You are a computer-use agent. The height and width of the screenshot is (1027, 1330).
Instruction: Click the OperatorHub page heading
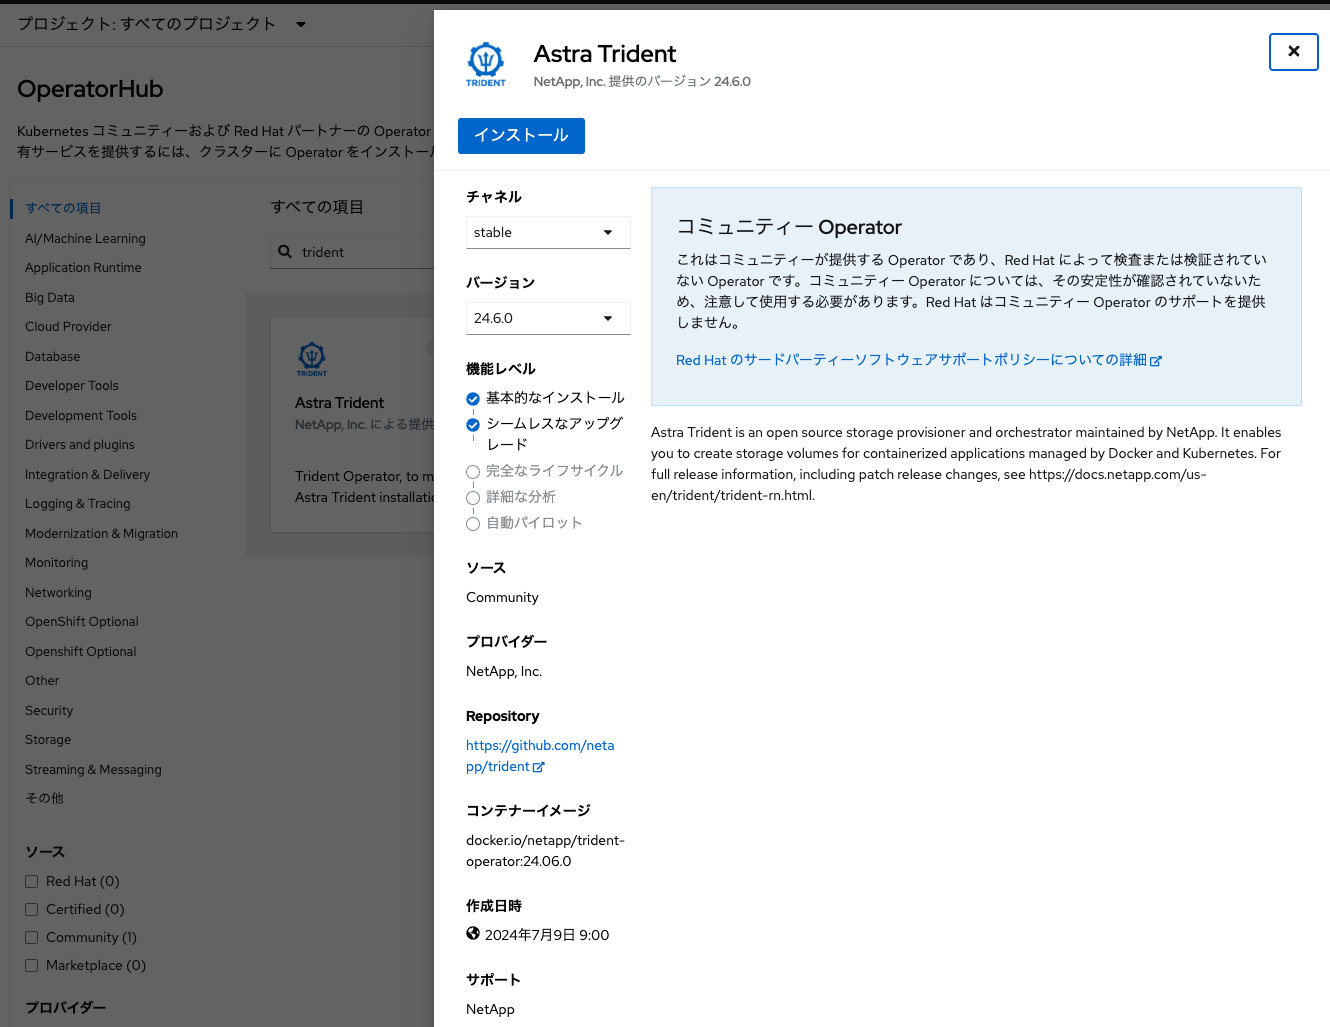pos(90,89)
